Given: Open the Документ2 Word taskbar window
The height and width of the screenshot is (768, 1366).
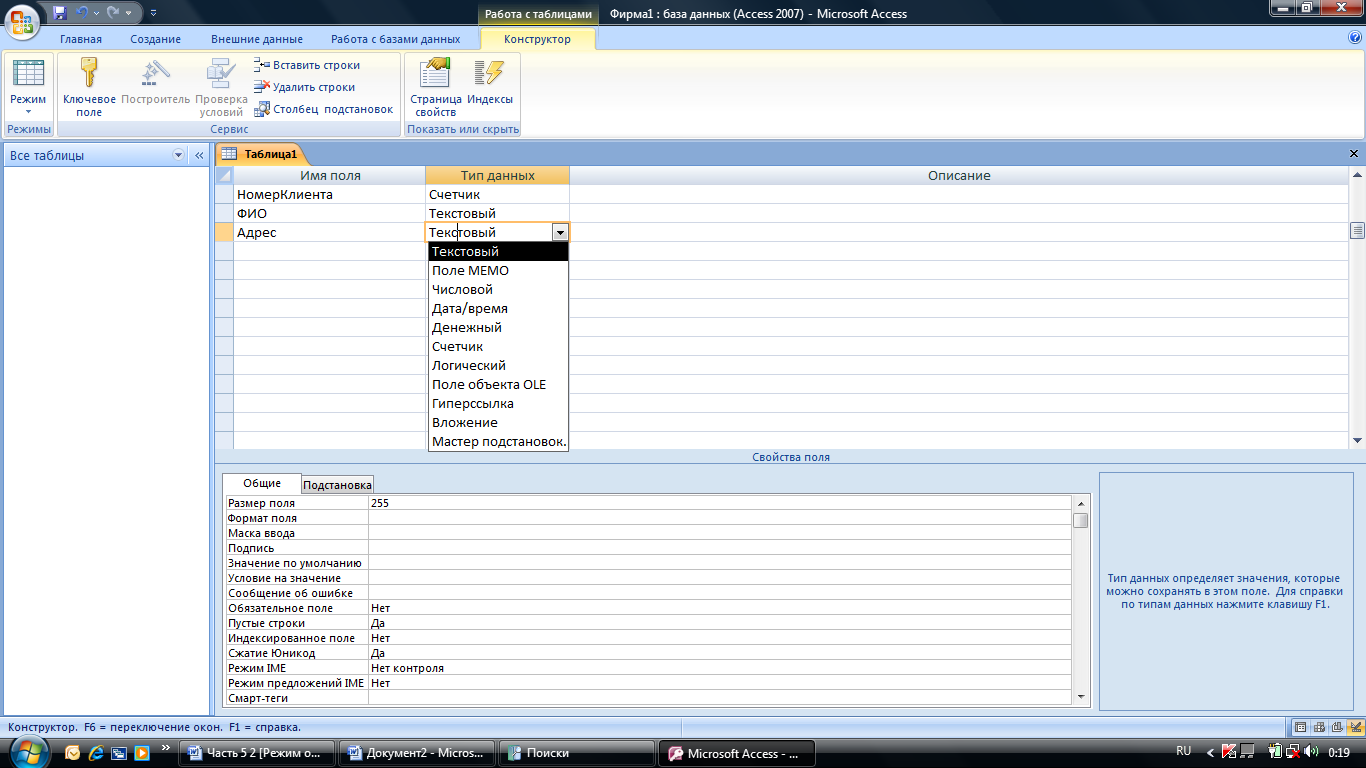Looking at the screenshot, I should 417,753.
